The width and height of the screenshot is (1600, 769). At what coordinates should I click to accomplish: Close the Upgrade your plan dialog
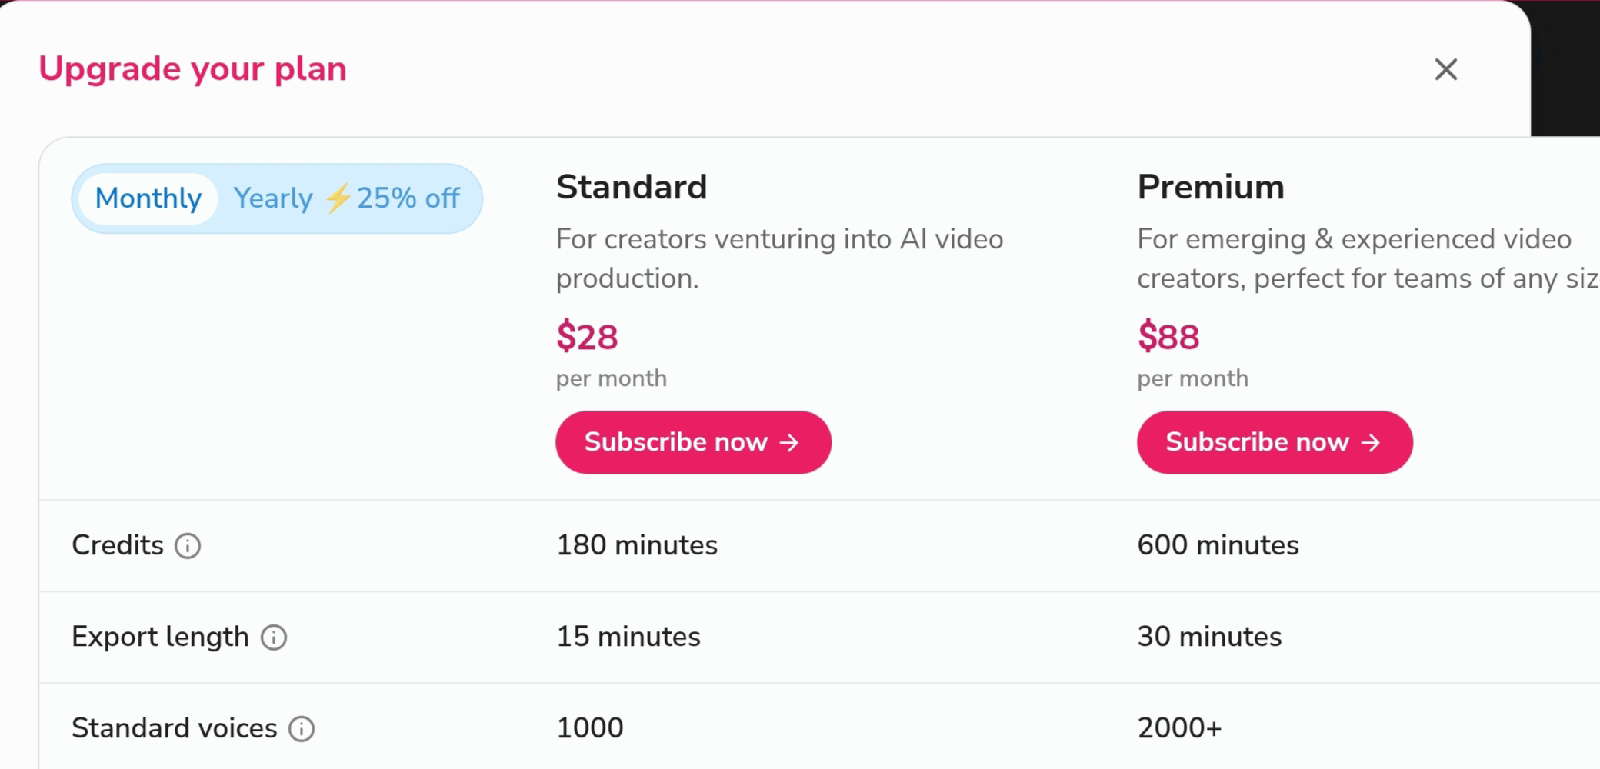pyautogui.click(x=1446, y=69)
